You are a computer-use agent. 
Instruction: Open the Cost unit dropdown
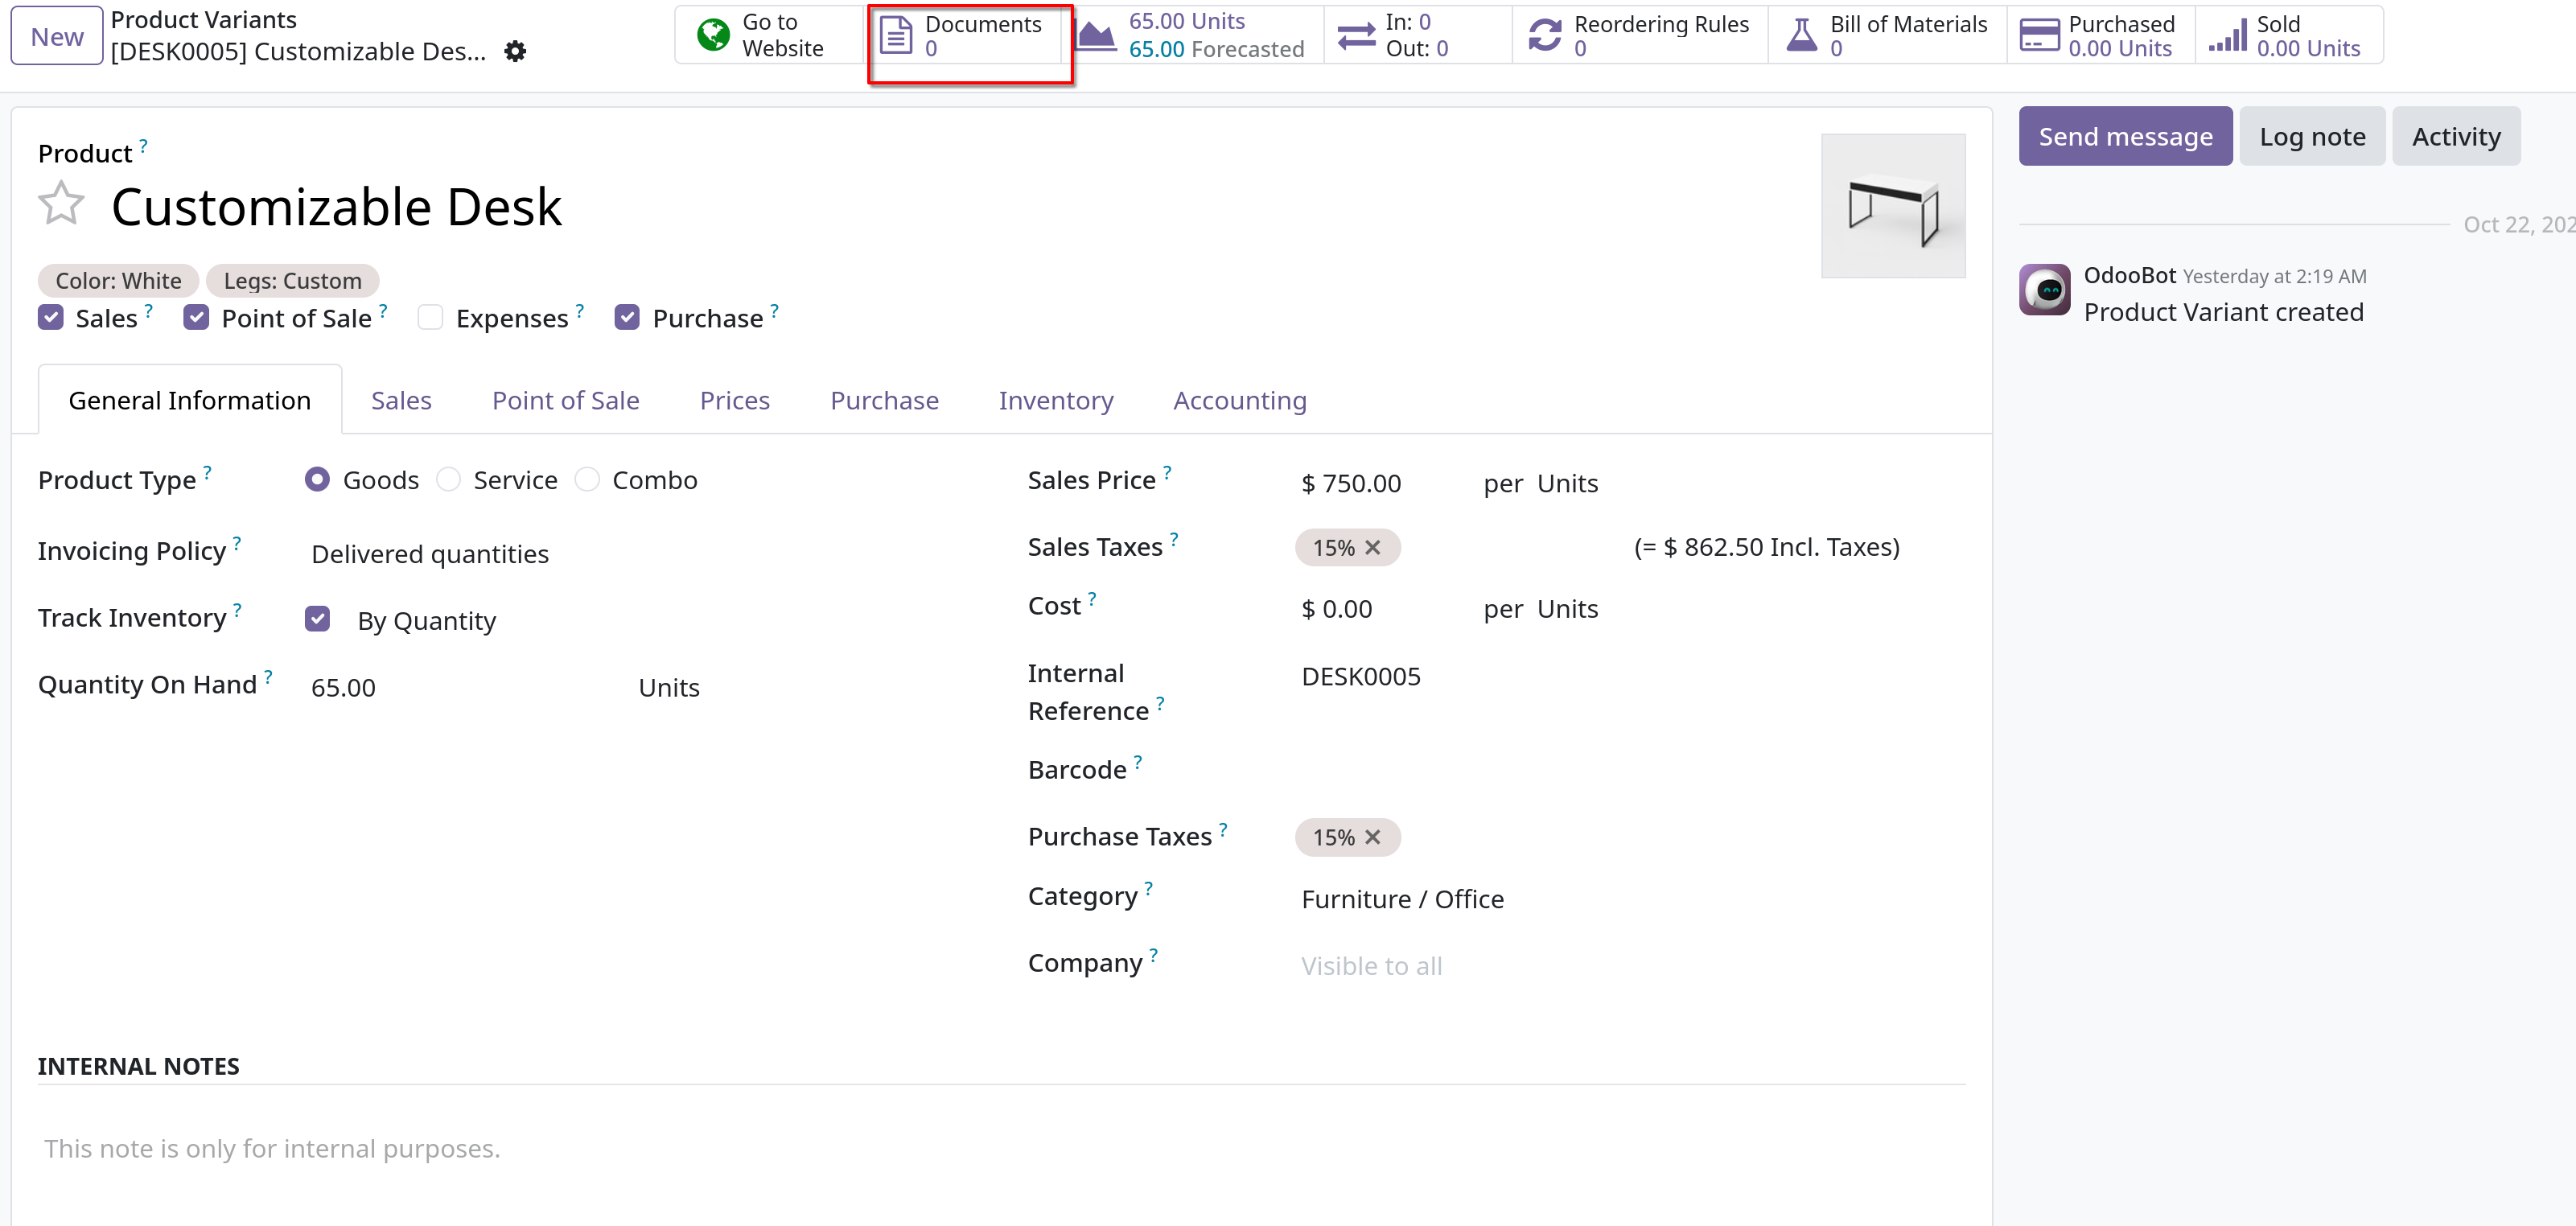click(1567, 609)
